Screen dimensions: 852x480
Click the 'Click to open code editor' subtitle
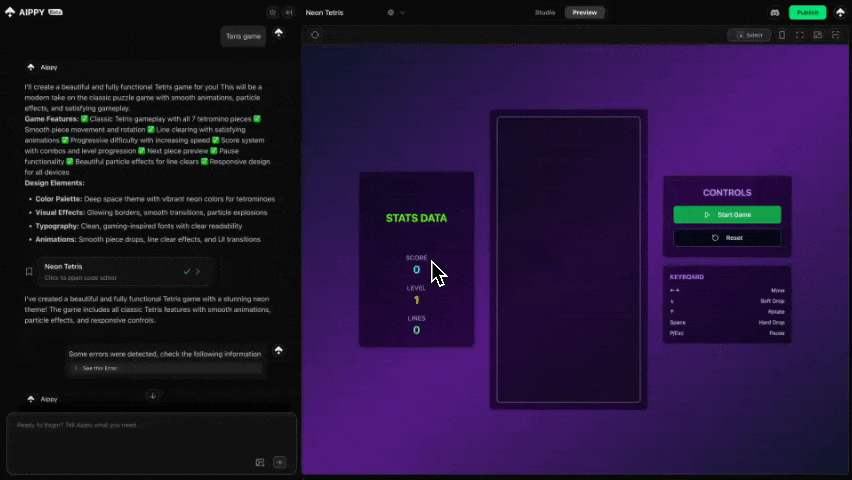pos(80,278)
